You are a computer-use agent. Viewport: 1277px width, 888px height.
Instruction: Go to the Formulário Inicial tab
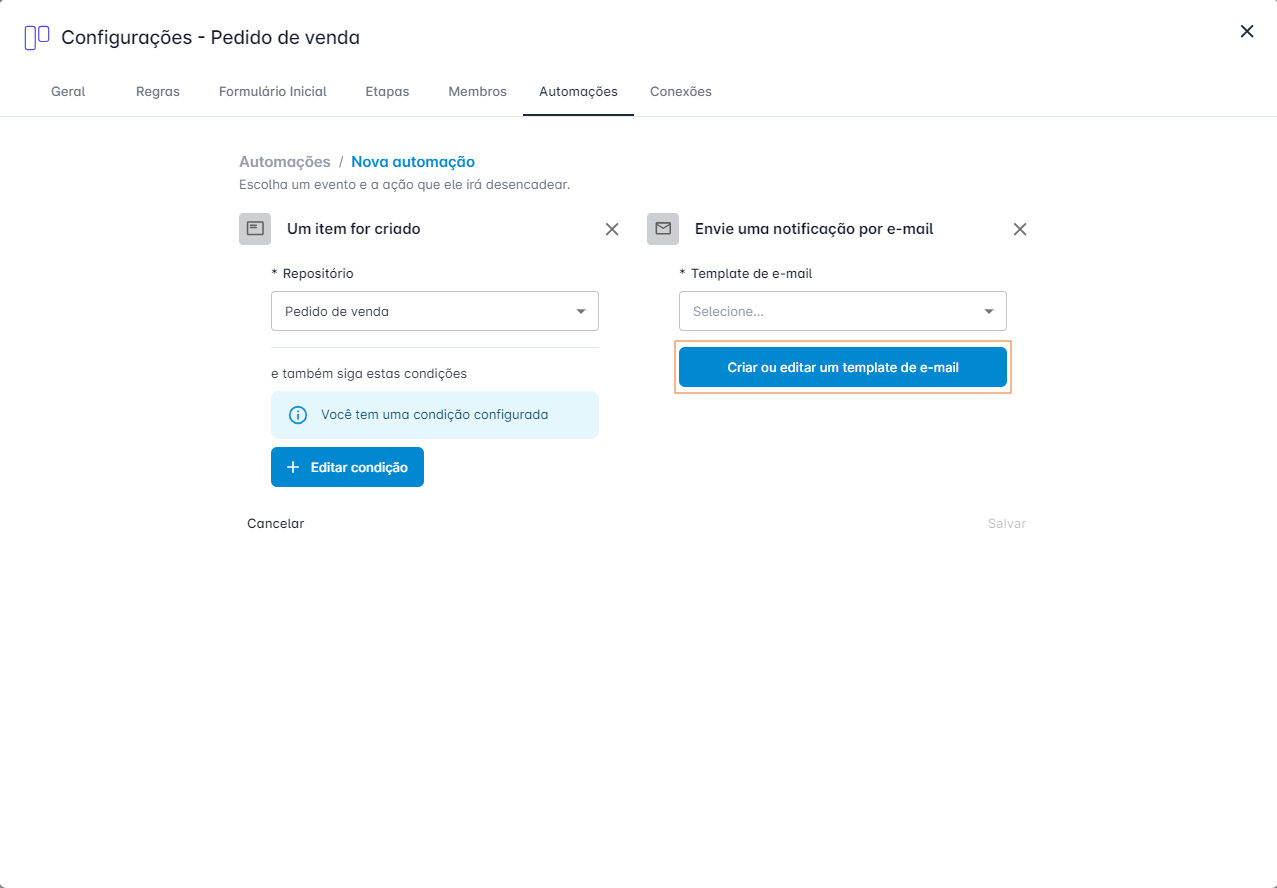pos(273,91)
